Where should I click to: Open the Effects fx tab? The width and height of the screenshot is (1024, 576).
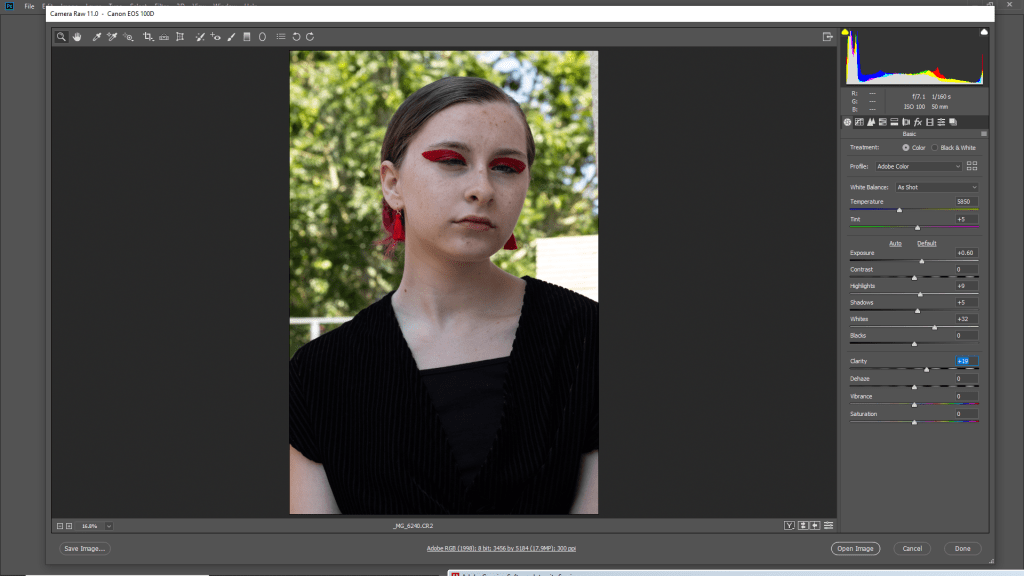[x=917, y=122]
